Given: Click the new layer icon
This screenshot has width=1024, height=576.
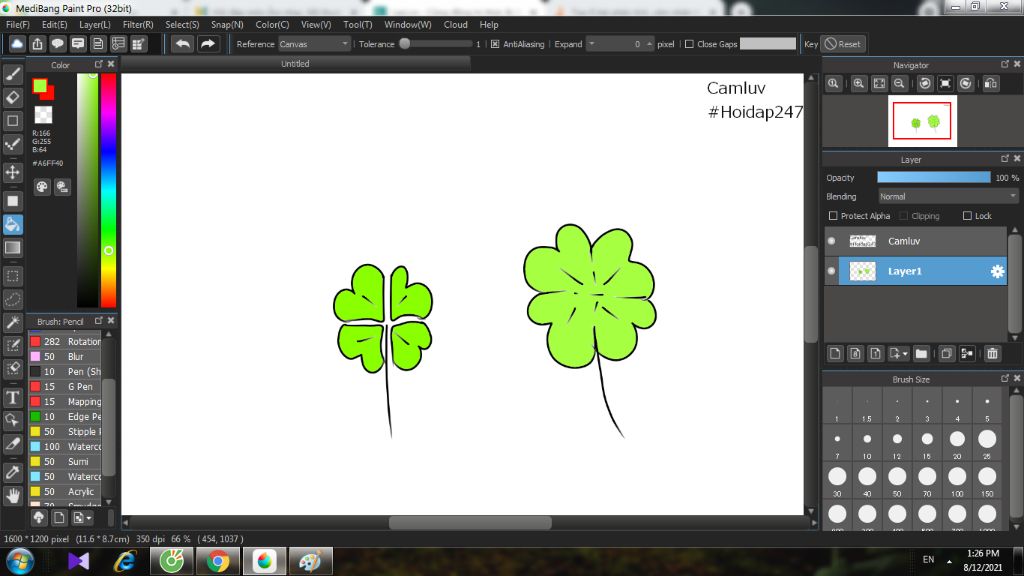Looking at the screenshot, I should click(835, 353).
